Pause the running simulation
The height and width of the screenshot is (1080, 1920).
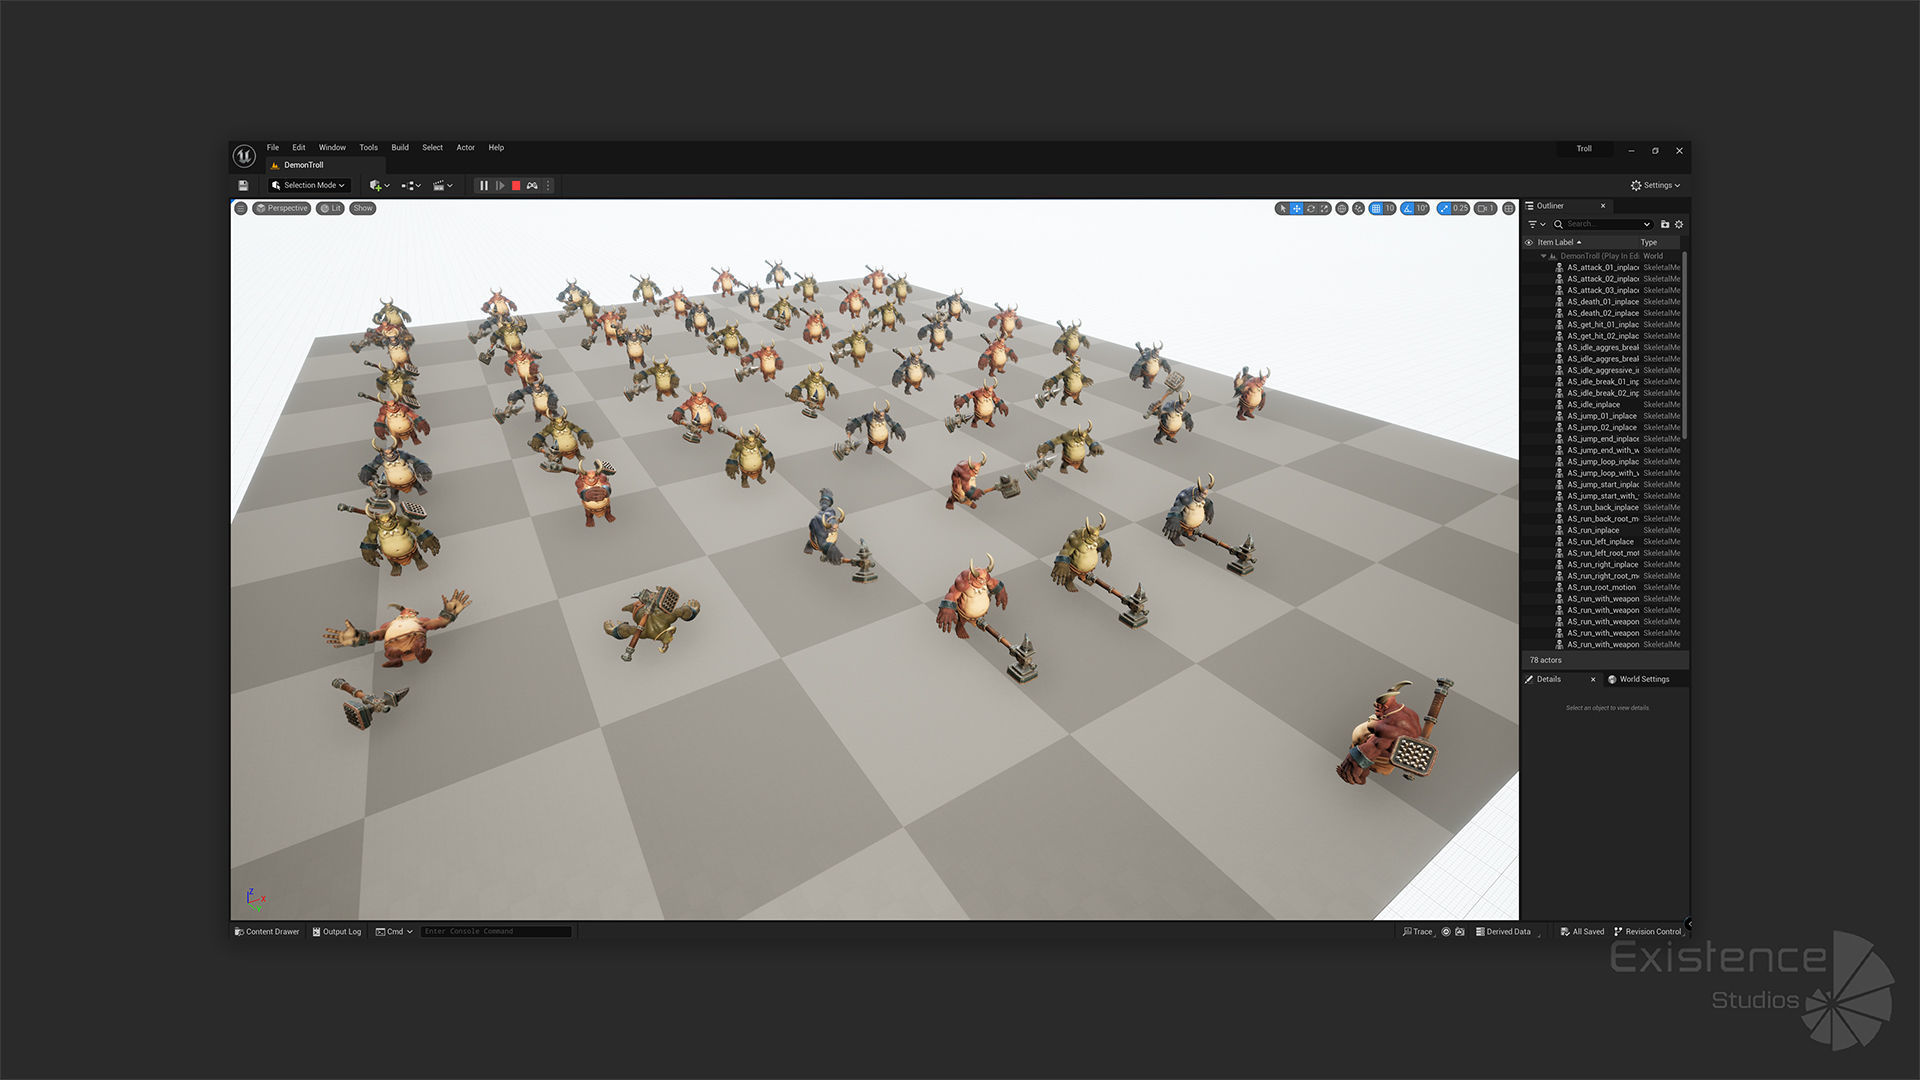tap(484, 186)
